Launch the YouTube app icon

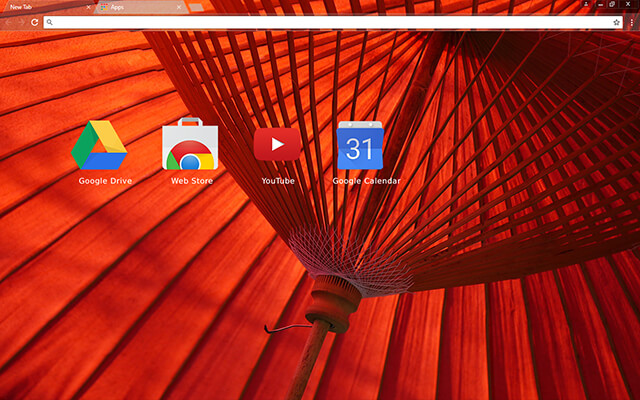click(x=277, y=144)
